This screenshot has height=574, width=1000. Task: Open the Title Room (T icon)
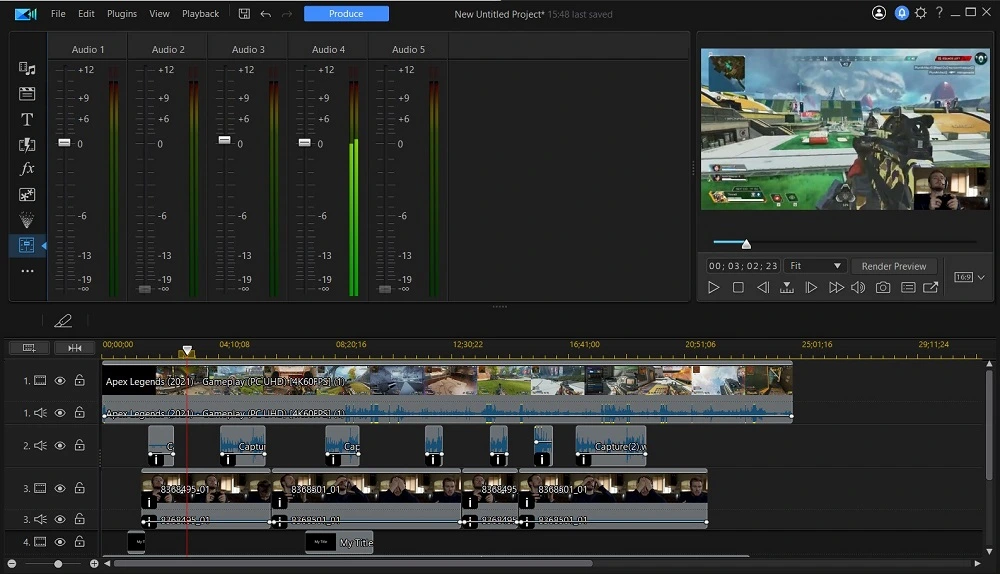tap(27, 119)
